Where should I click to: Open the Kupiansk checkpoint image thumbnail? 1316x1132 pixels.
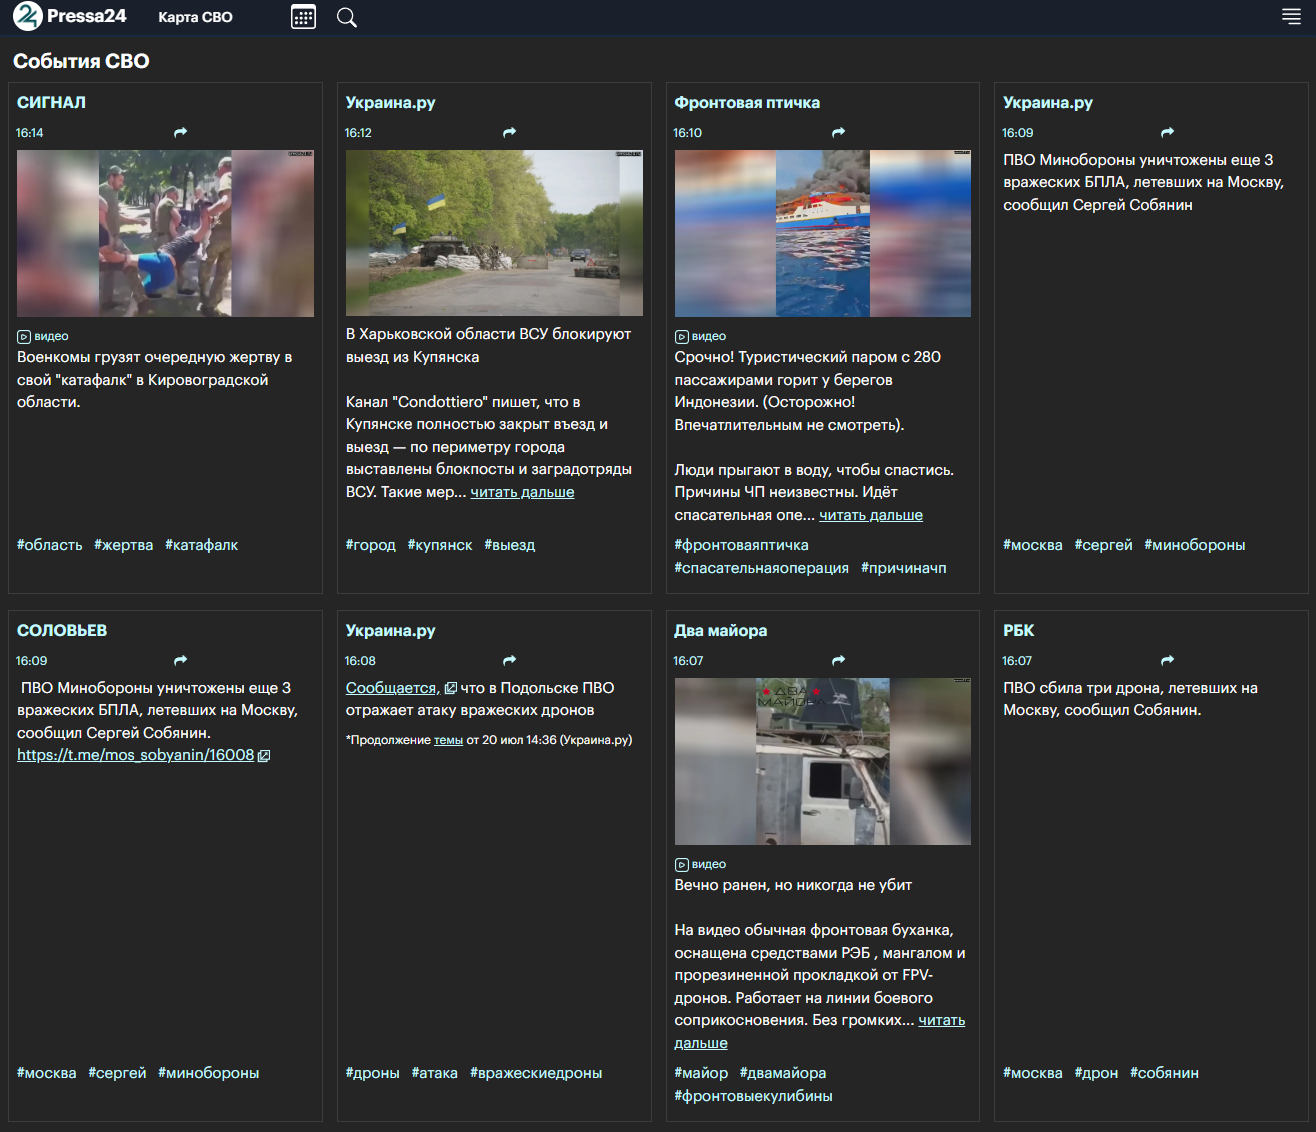[x=494, y=233]
